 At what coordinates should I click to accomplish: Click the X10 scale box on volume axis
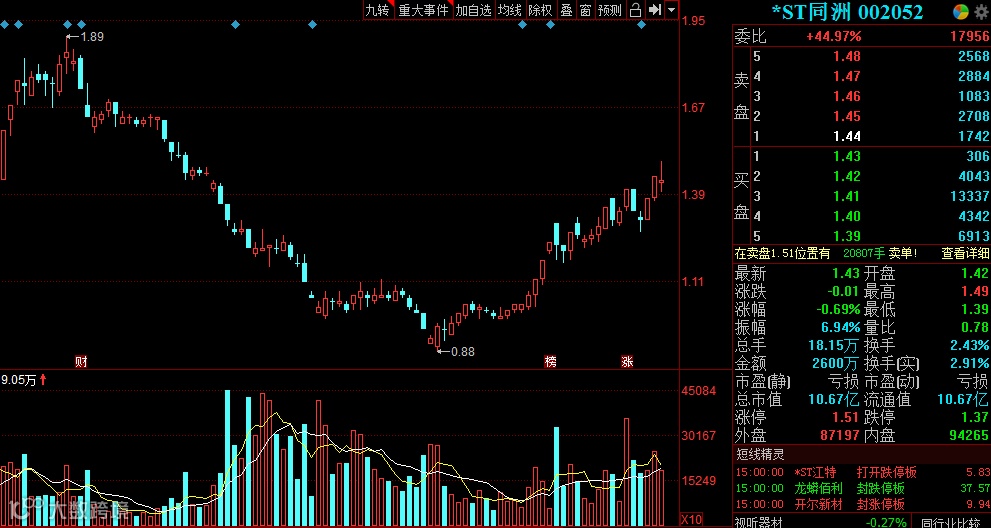tap(690, 520)
